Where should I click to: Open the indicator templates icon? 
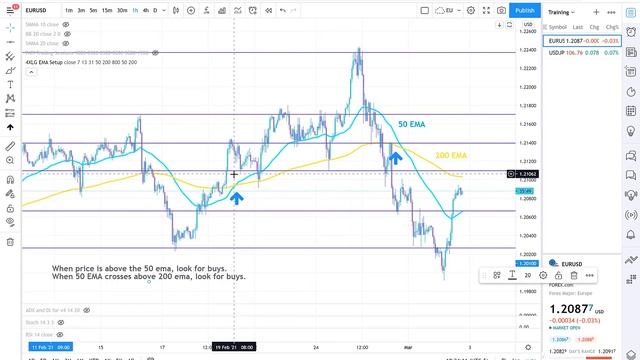(x=238, y=11)
